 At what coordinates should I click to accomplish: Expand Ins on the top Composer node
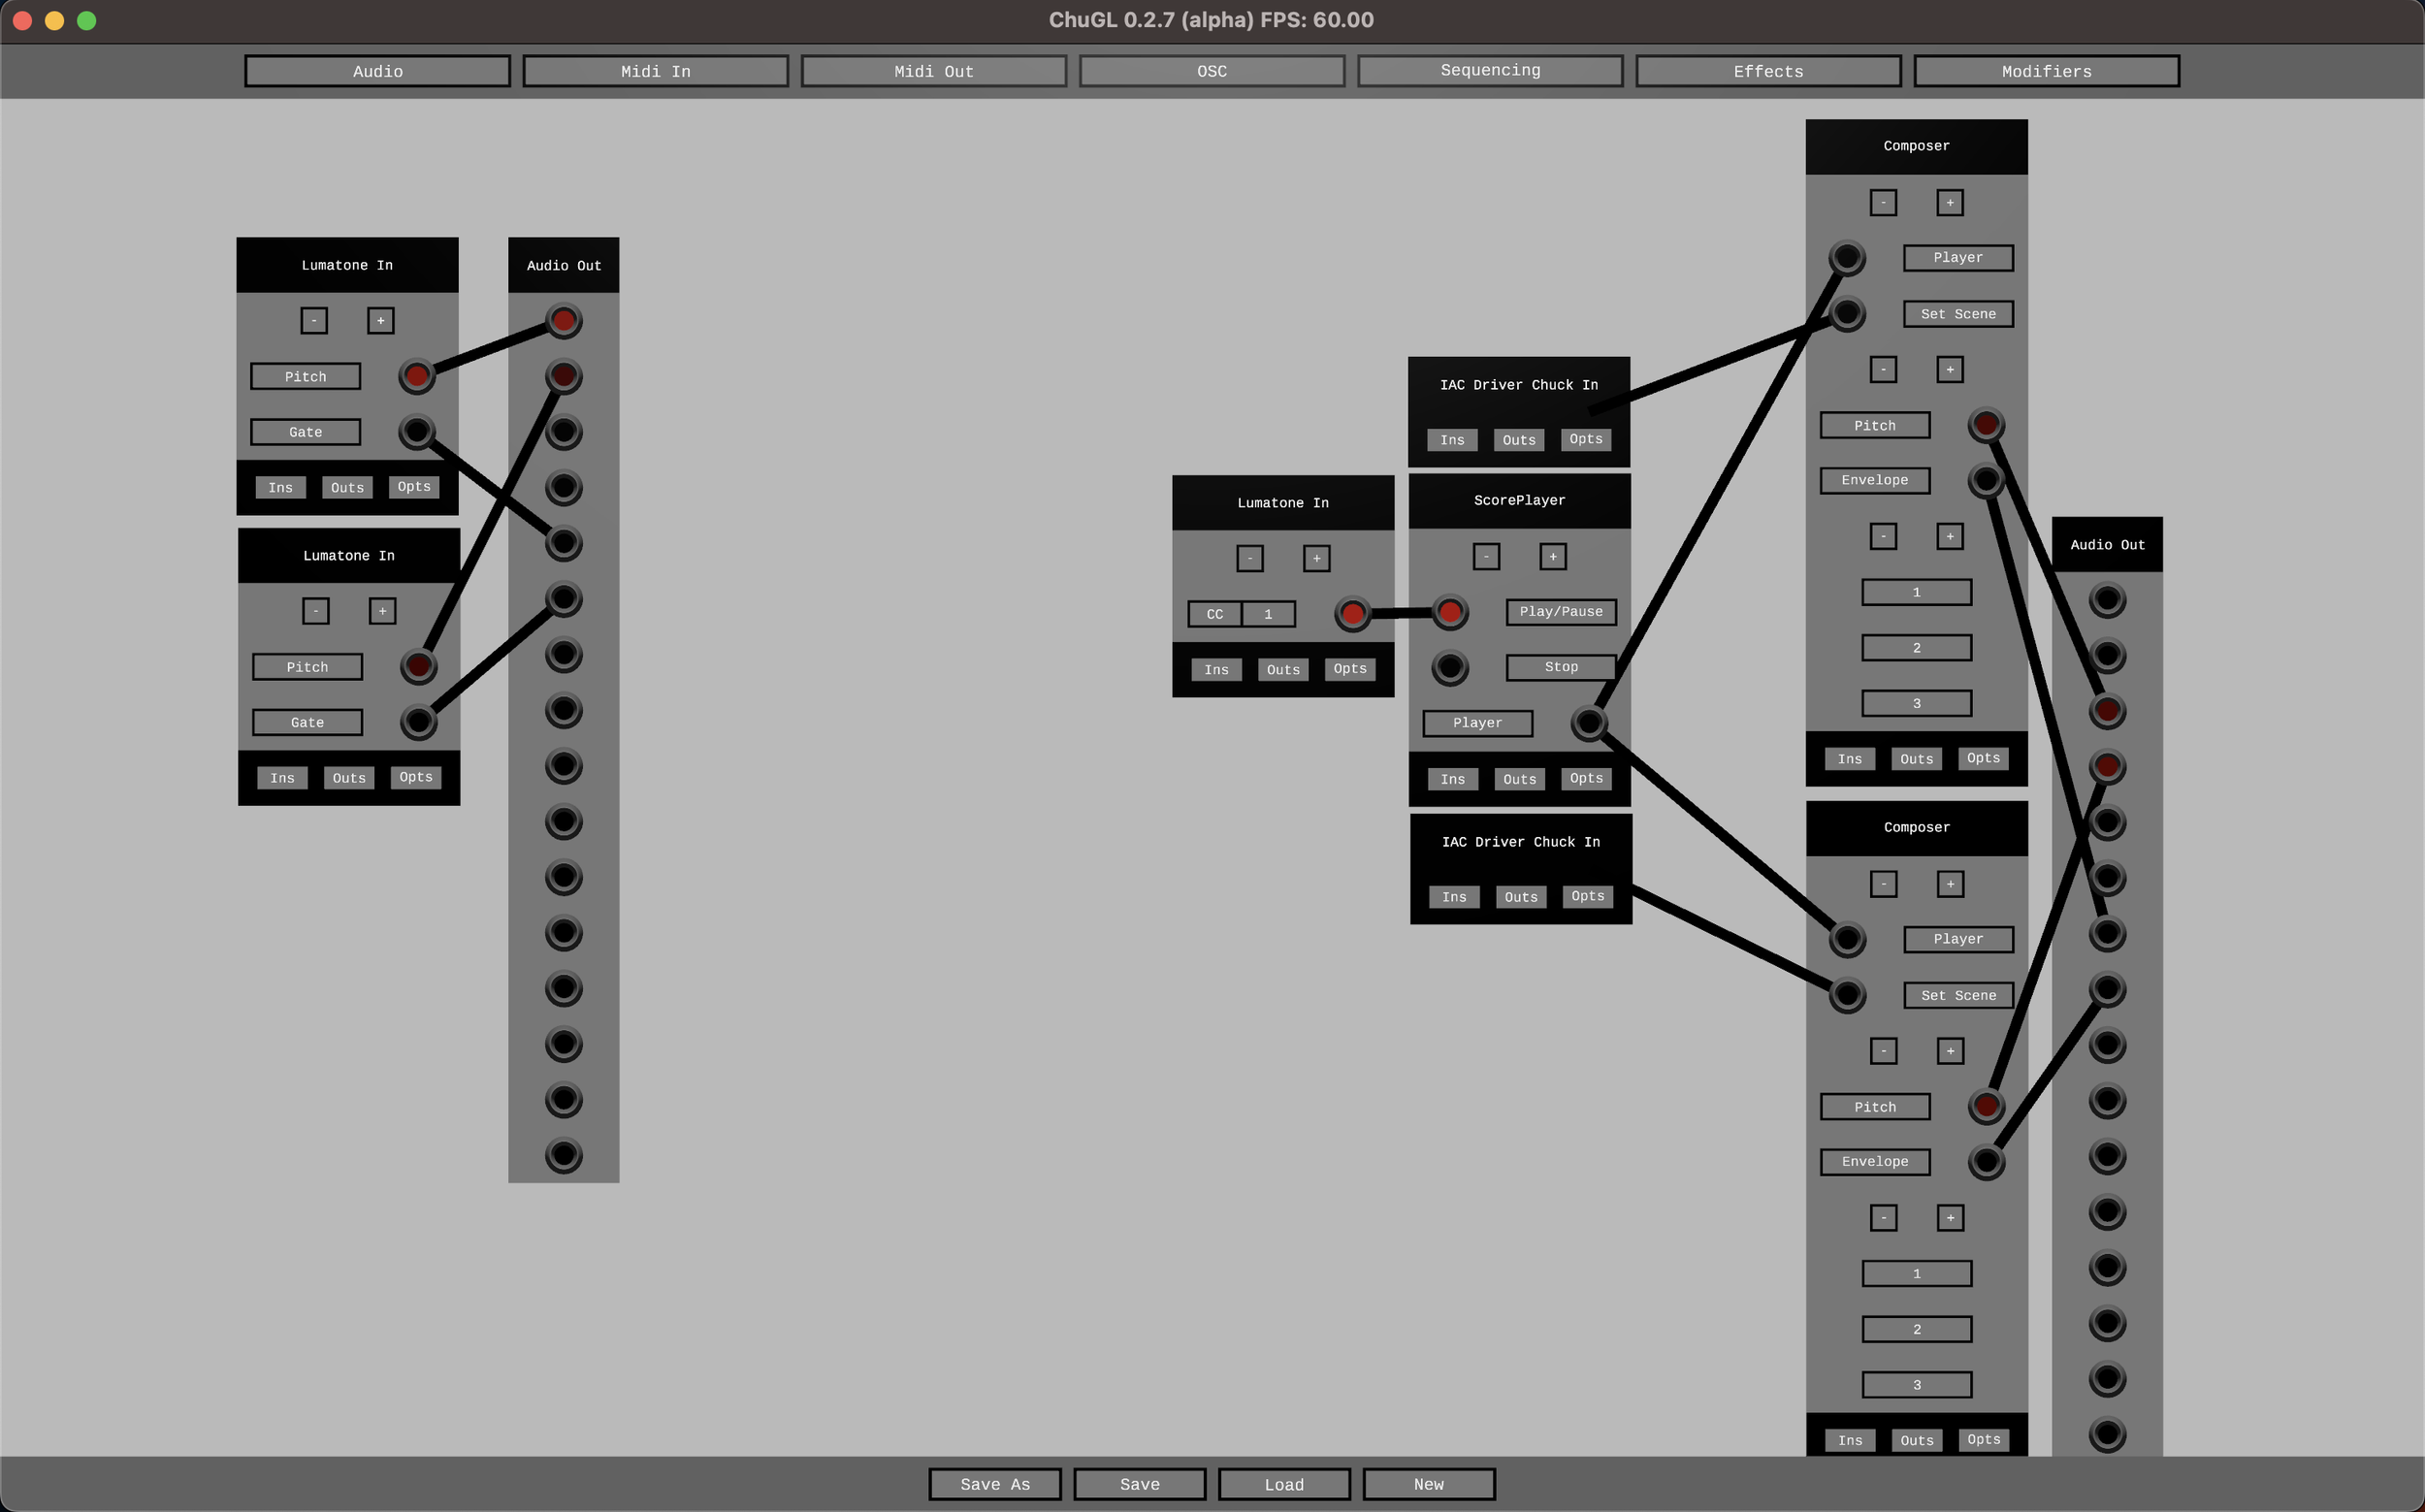1849,758
